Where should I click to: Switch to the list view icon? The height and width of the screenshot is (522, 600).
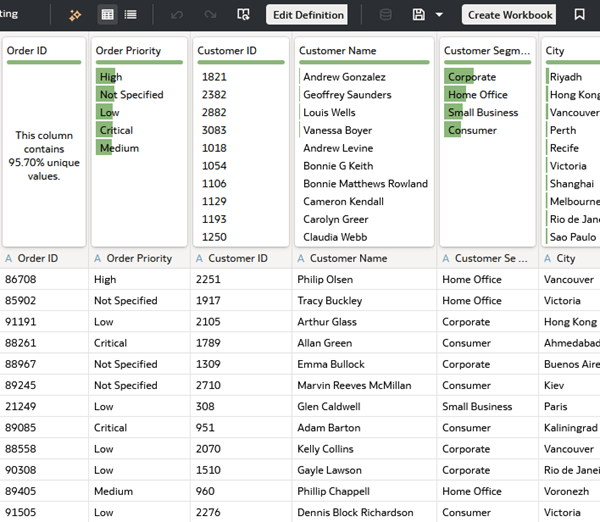point(130,15)
